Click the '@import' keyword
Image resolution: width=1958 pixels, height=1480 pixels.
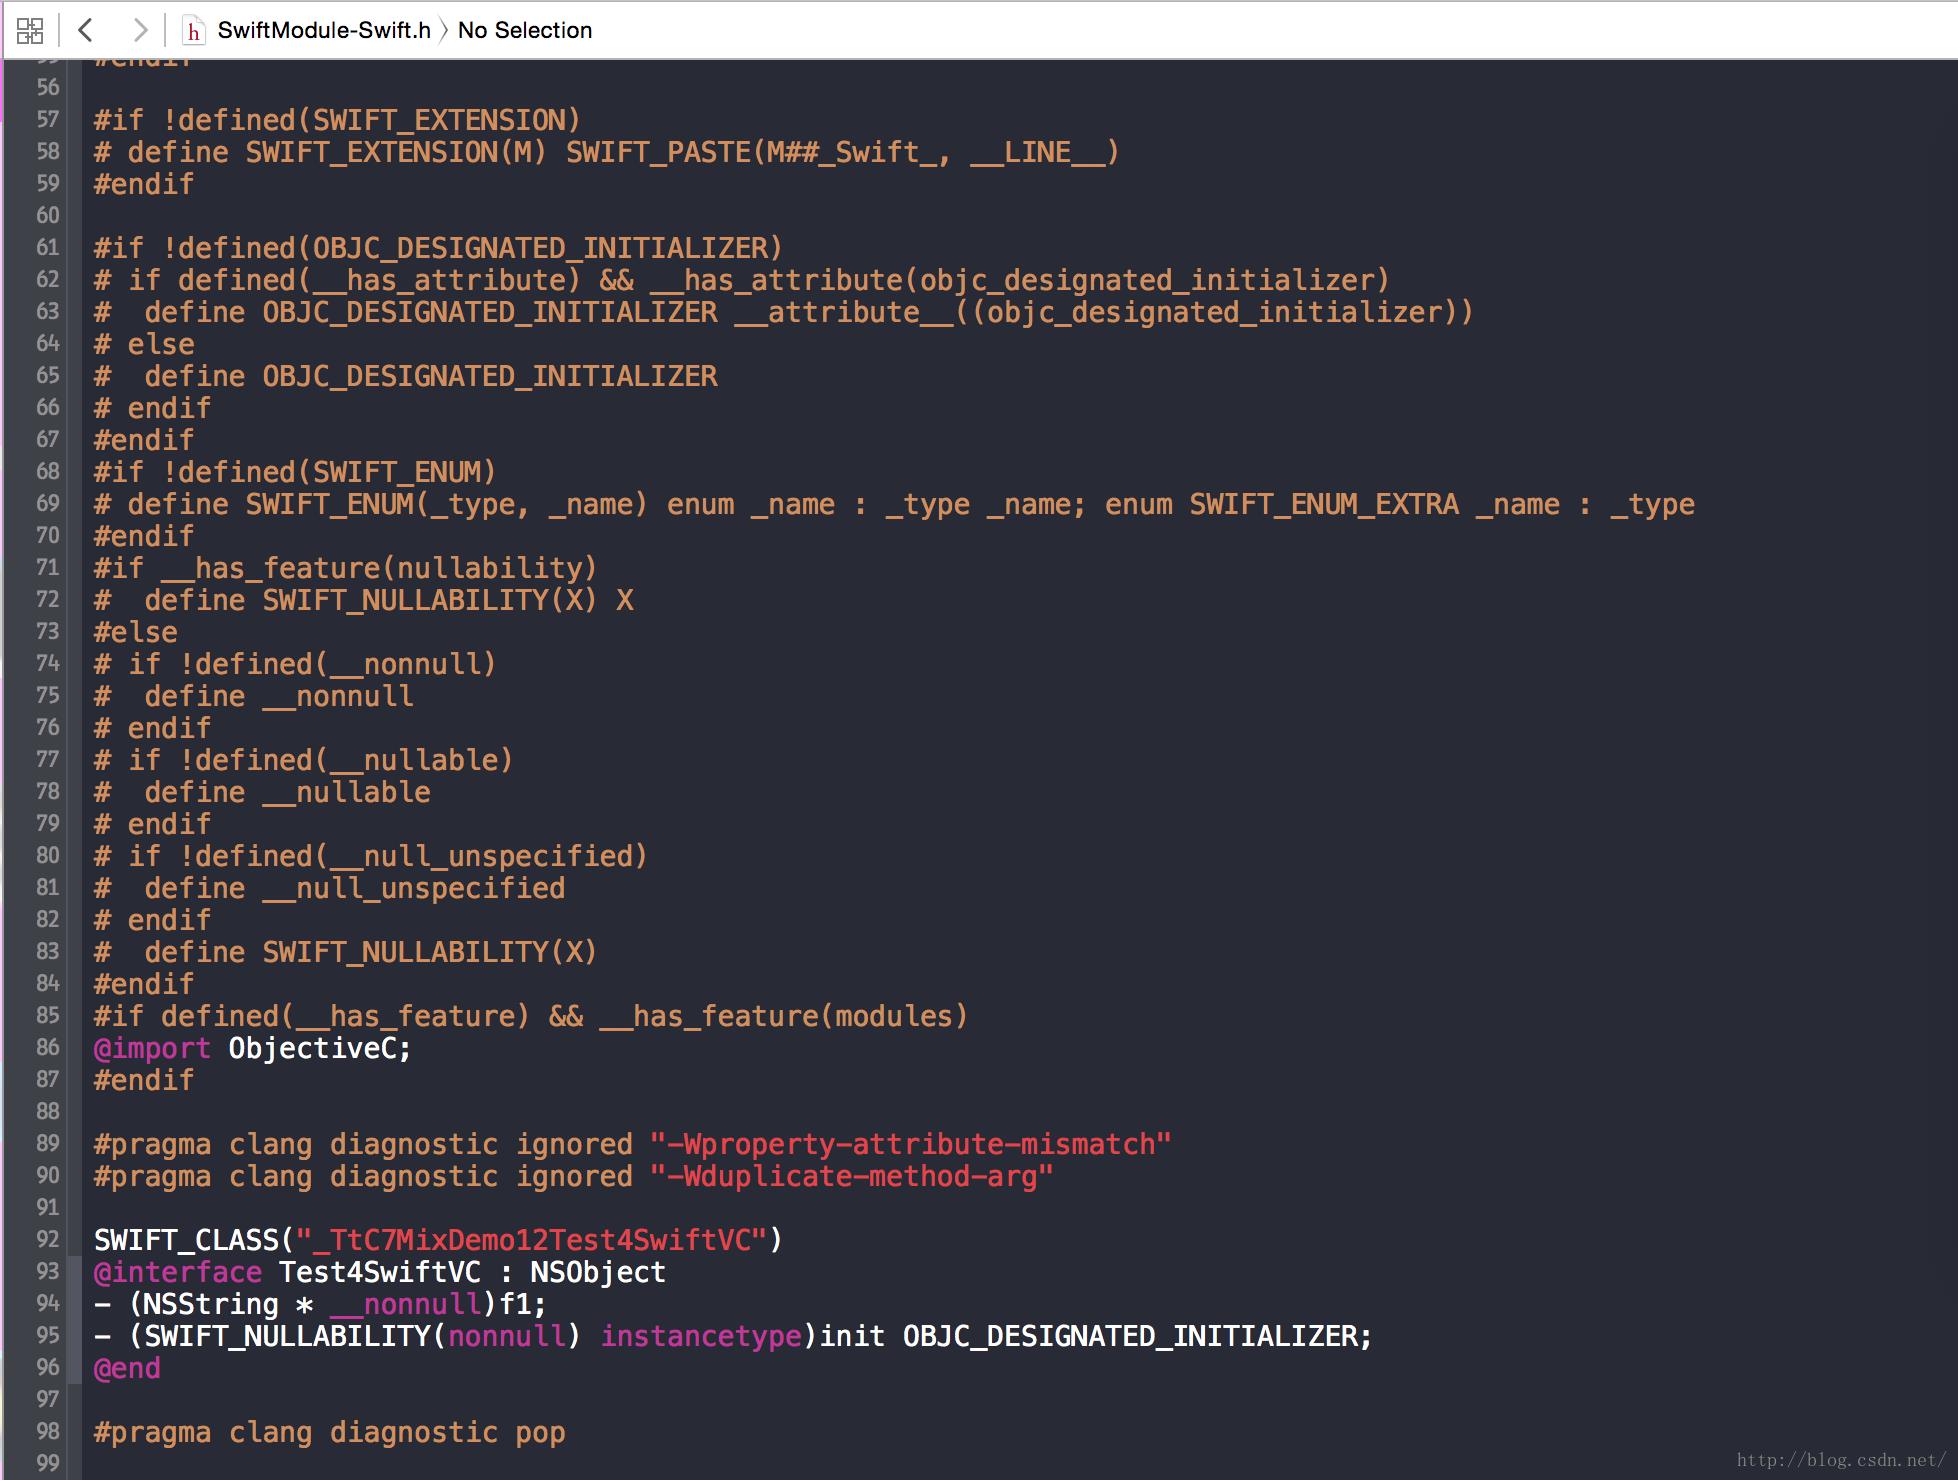152,1049
